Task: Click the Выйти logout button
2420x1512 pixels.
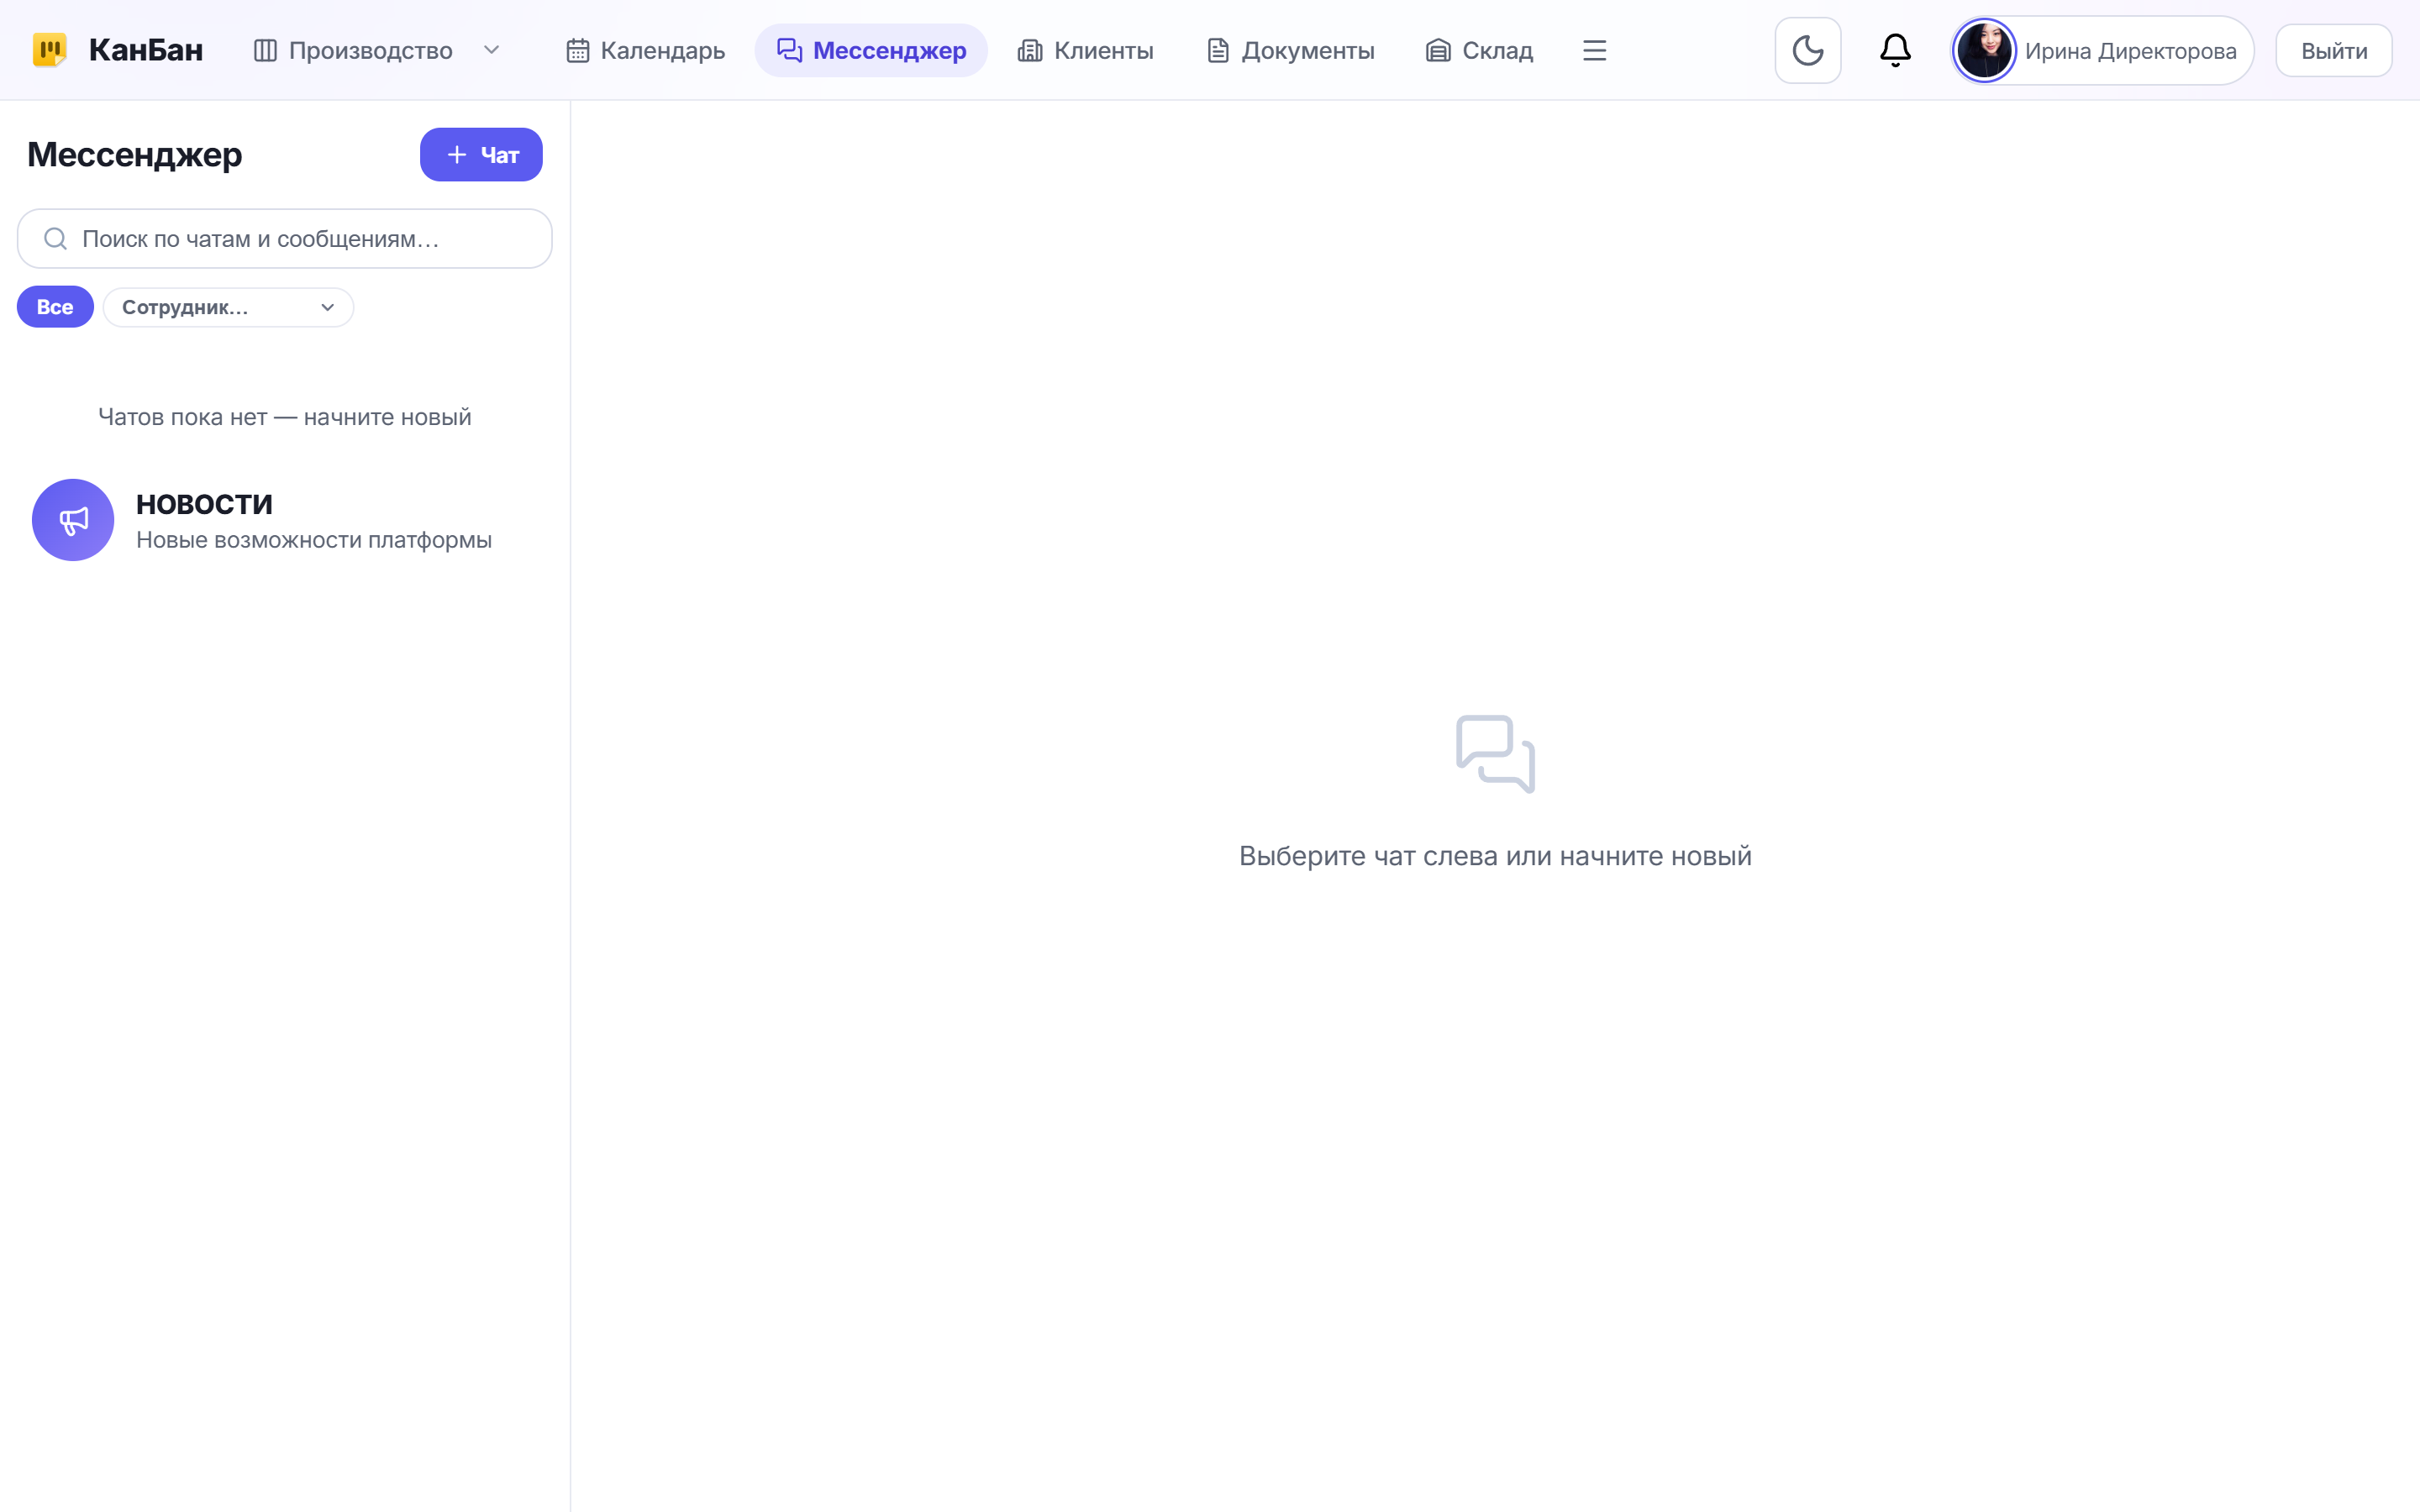Action: point(2333,50)
